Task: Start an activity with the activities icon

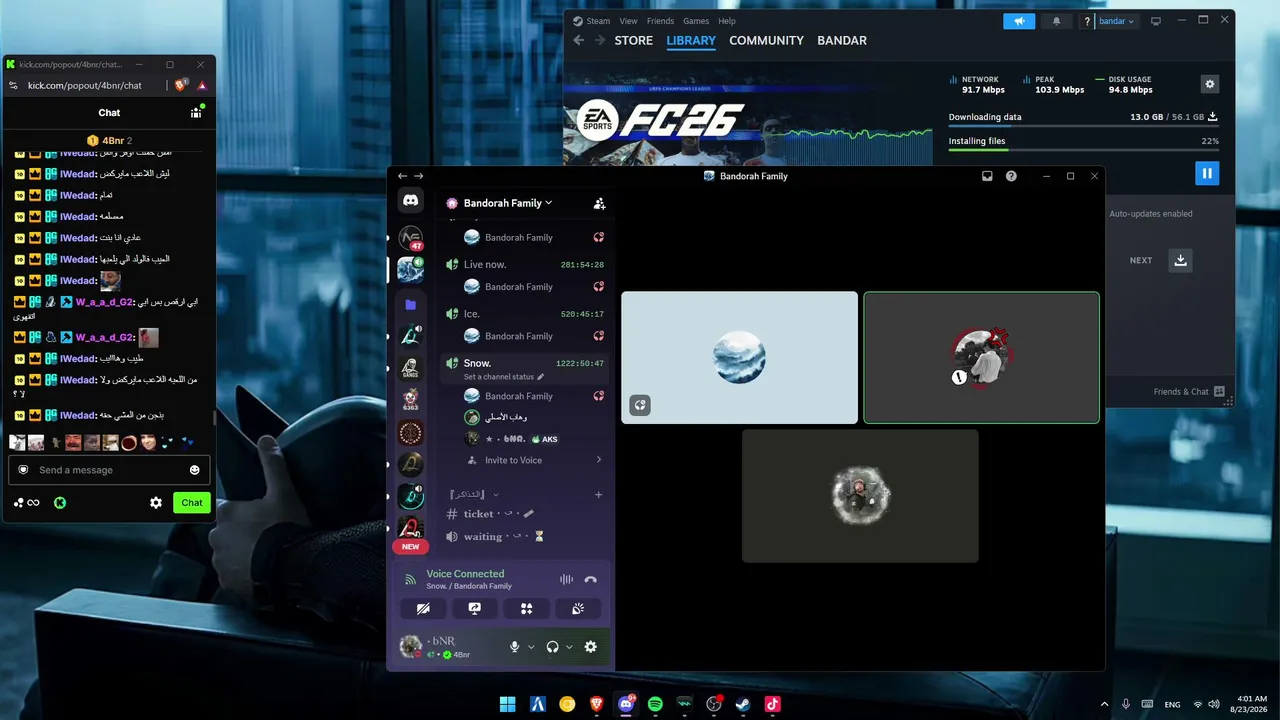Action: click(x=526, y=608)
